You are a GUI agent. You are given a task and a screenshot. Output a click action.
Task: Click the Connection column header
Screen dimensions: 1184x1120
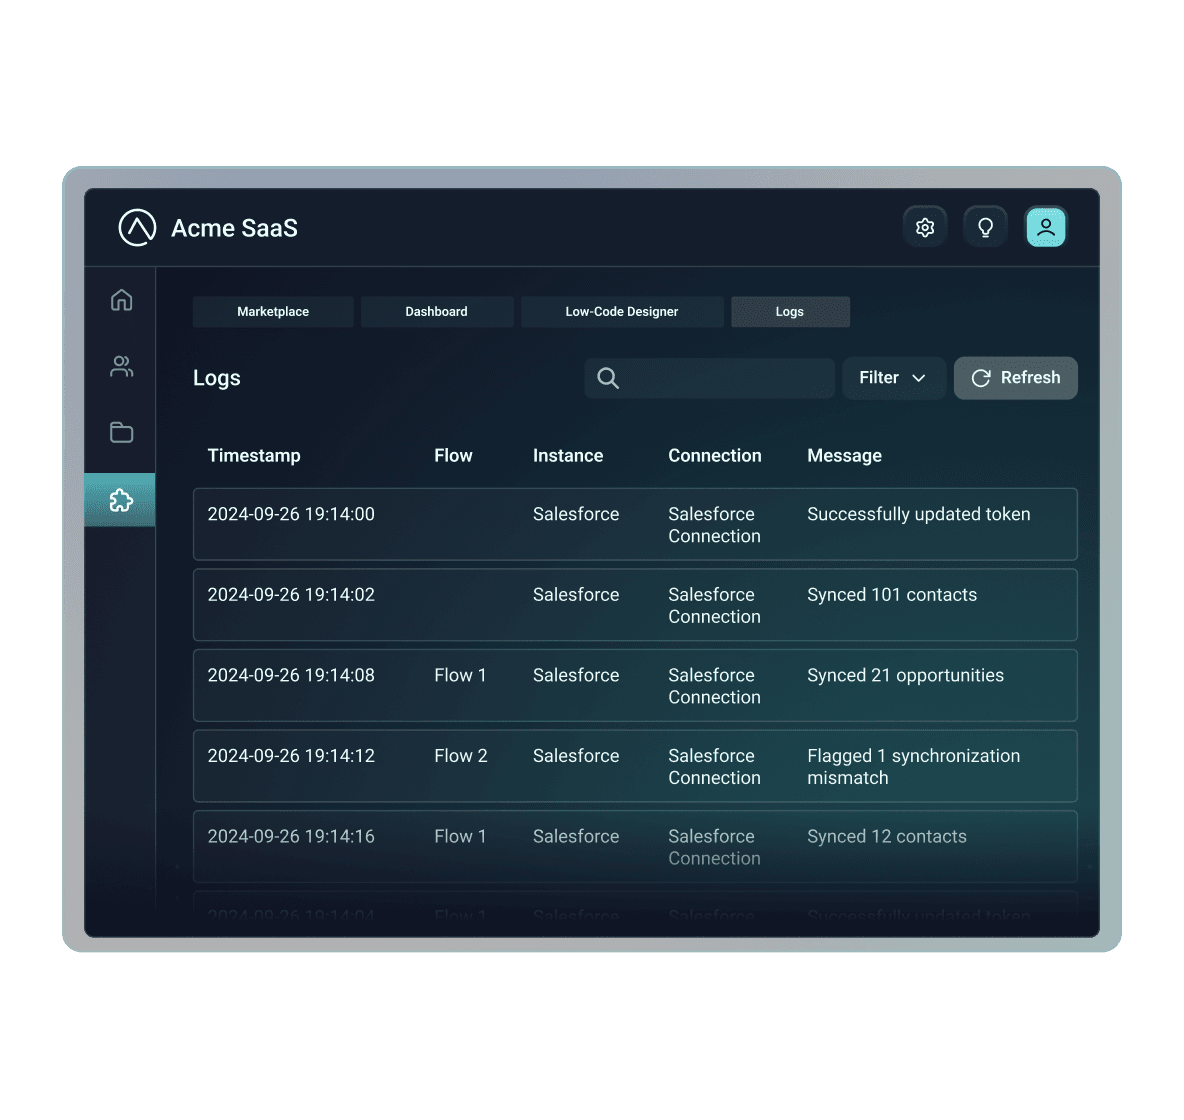tap(714, 455)
